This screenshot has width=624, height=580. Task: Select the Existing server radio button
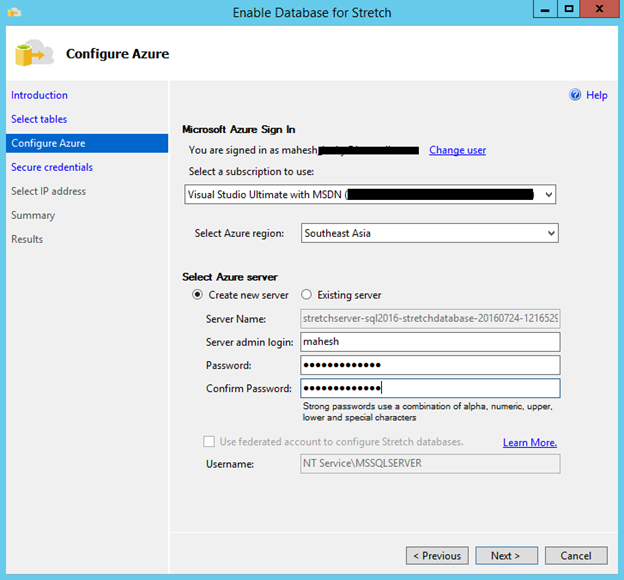307,295
